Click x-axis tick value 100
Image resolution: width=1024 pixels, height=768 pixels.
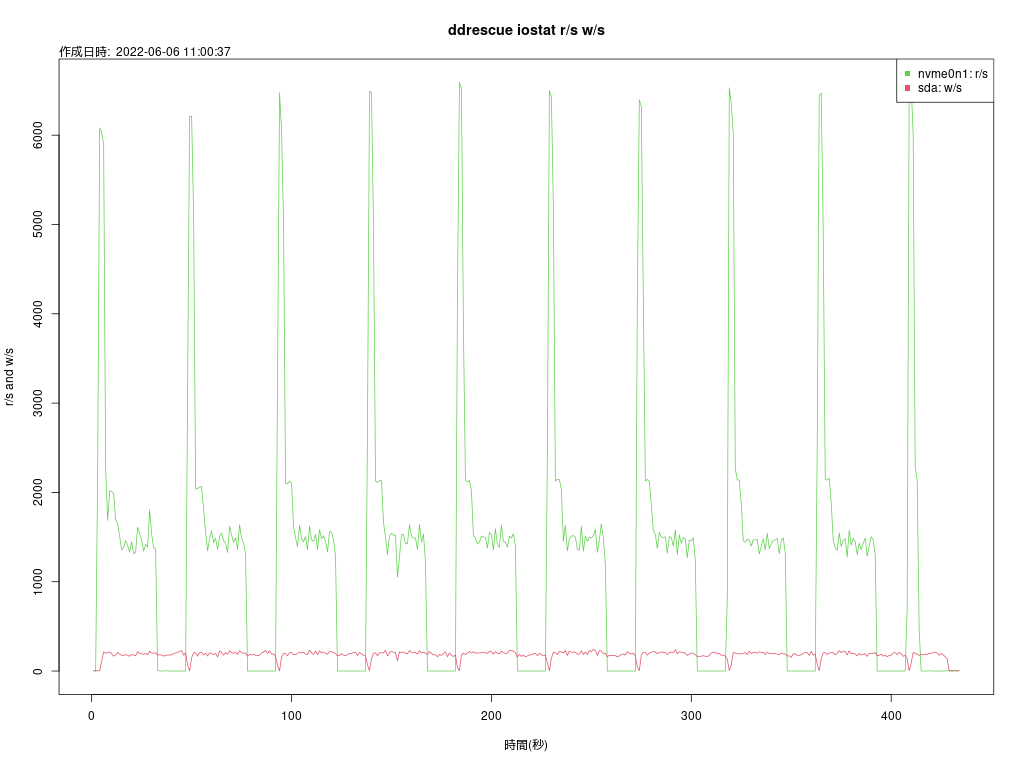[291, 716]
